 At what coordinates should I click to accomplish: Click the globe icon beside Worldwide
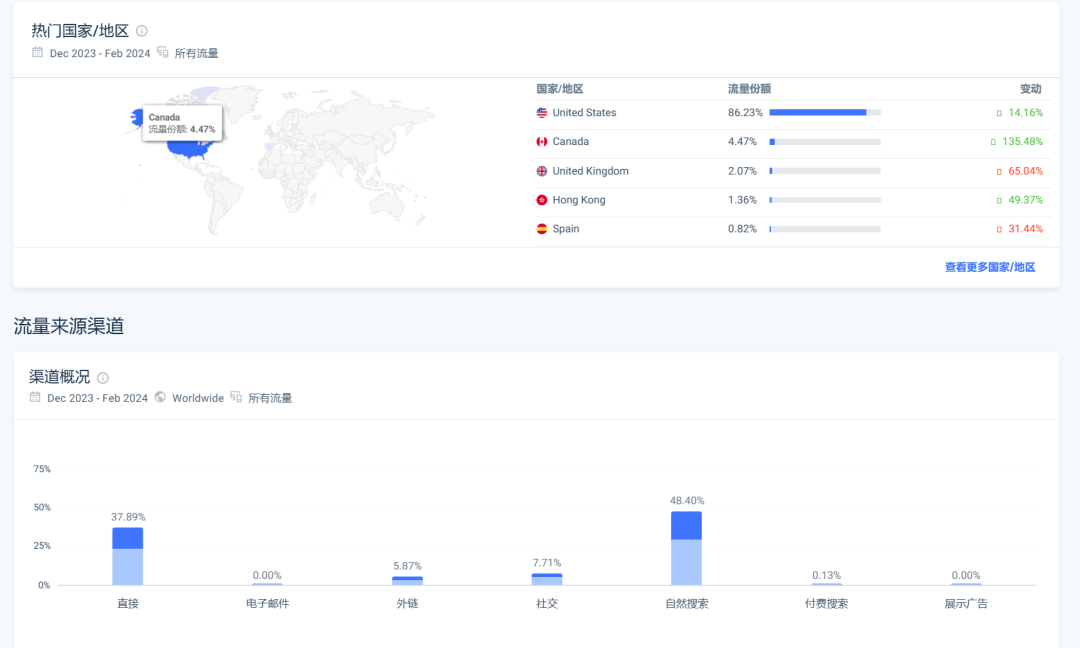tap(160, 397)
